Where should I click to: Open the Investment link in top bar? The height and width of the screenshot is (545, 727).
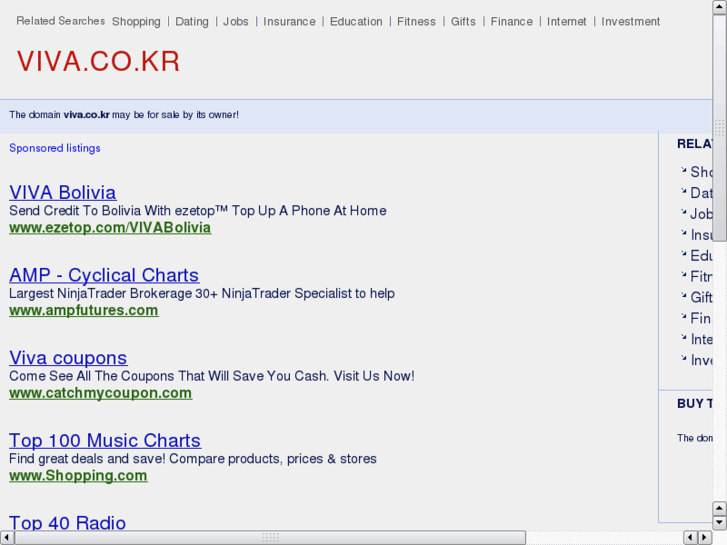pos(631,22)
